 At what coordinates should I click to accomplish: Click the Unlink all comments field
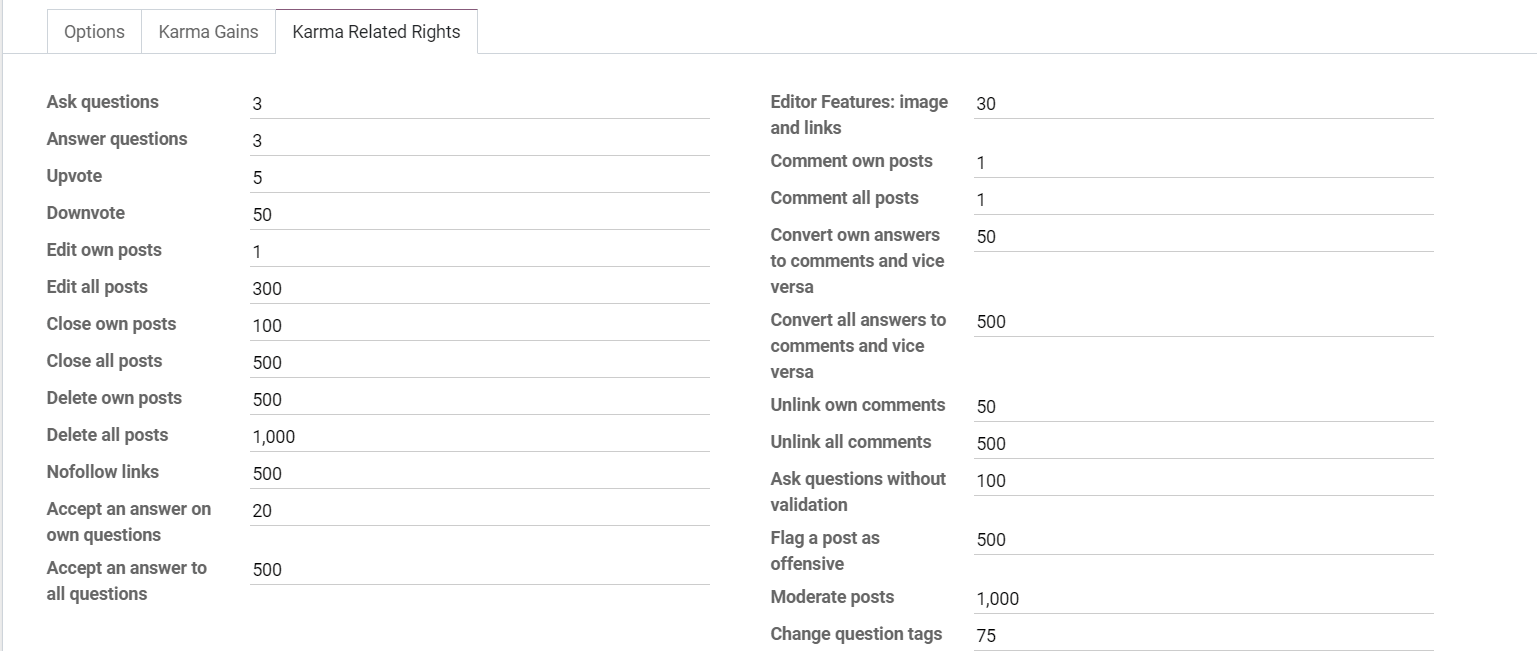1204,444
